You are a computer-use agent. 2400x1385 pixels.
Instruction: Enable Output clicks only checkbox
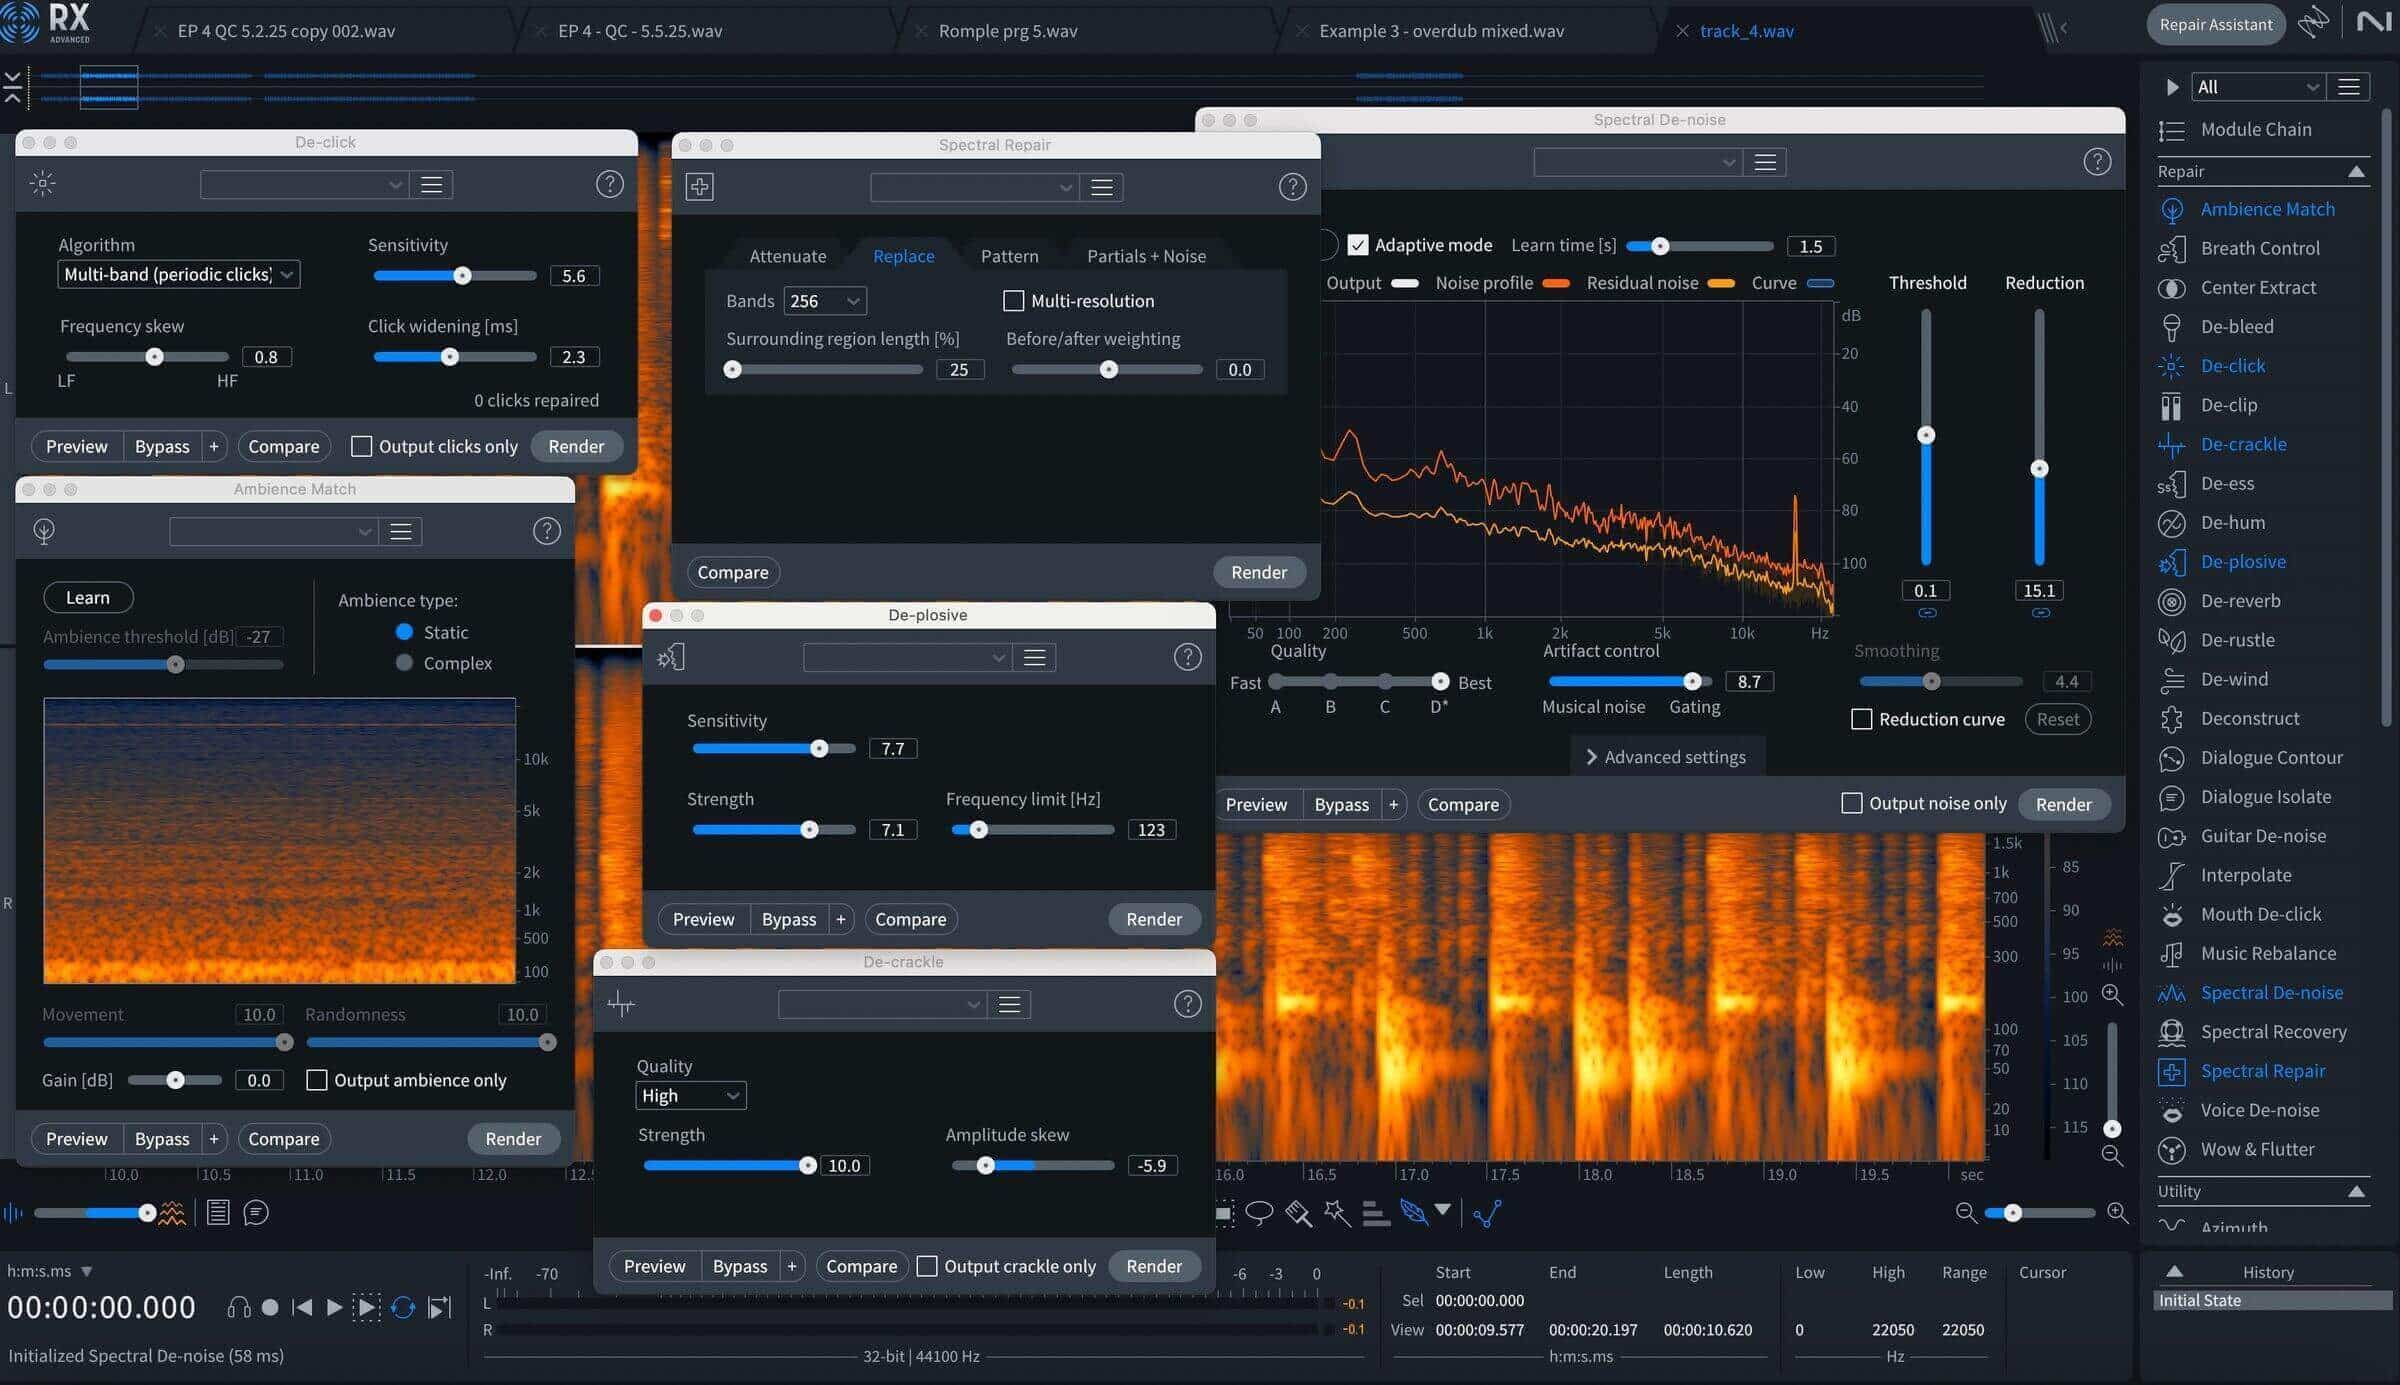point(362,446)
